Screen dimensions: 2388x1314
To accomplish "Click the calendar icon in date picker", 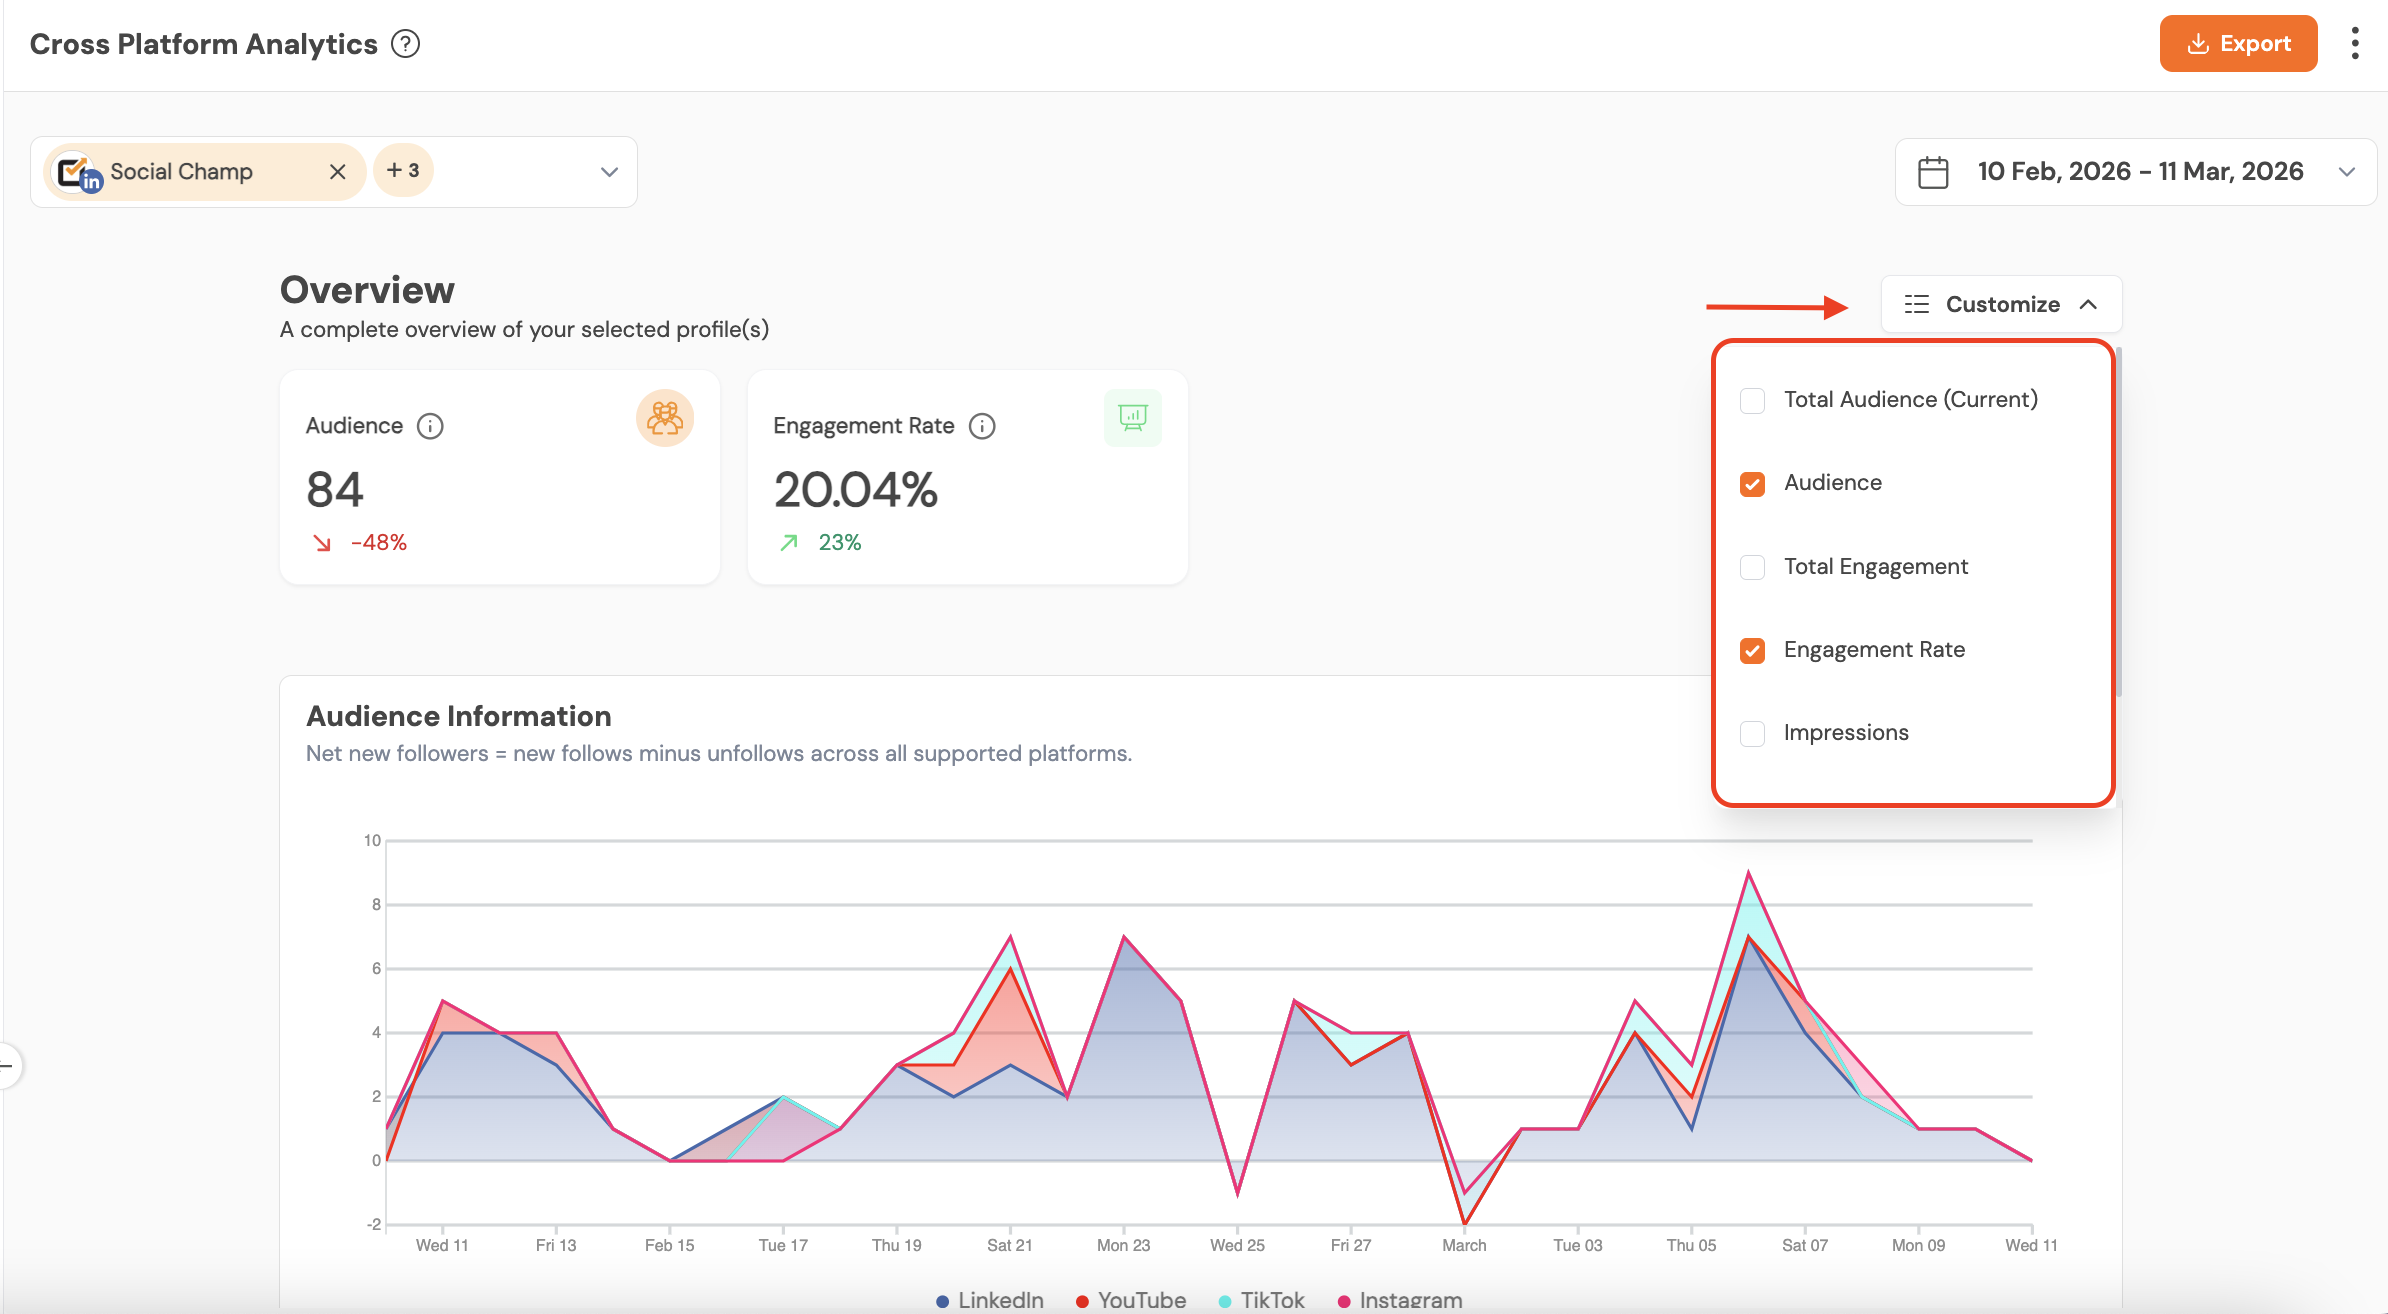I will pos(1933,172).
